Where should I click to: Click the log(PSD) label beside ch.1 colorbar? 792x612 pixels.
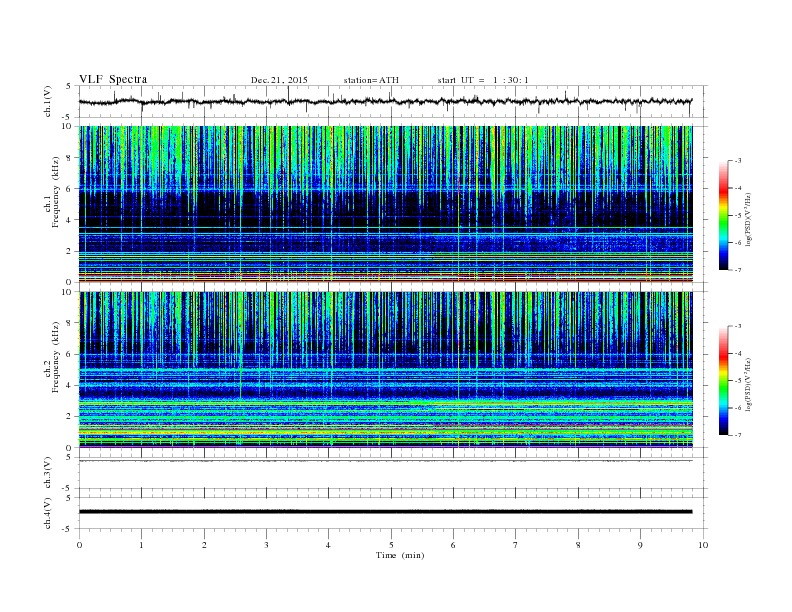click(749, 220)
